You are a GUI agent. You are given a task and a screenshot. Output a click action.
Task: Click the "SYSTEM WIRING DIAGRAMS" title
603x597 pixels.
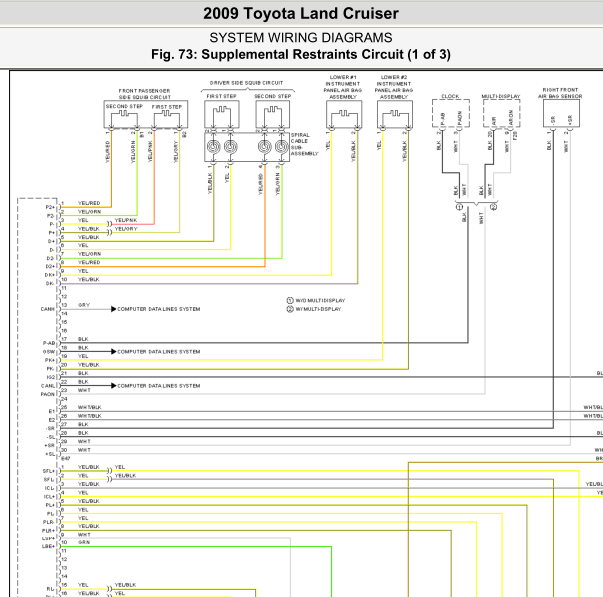[301, 38]
